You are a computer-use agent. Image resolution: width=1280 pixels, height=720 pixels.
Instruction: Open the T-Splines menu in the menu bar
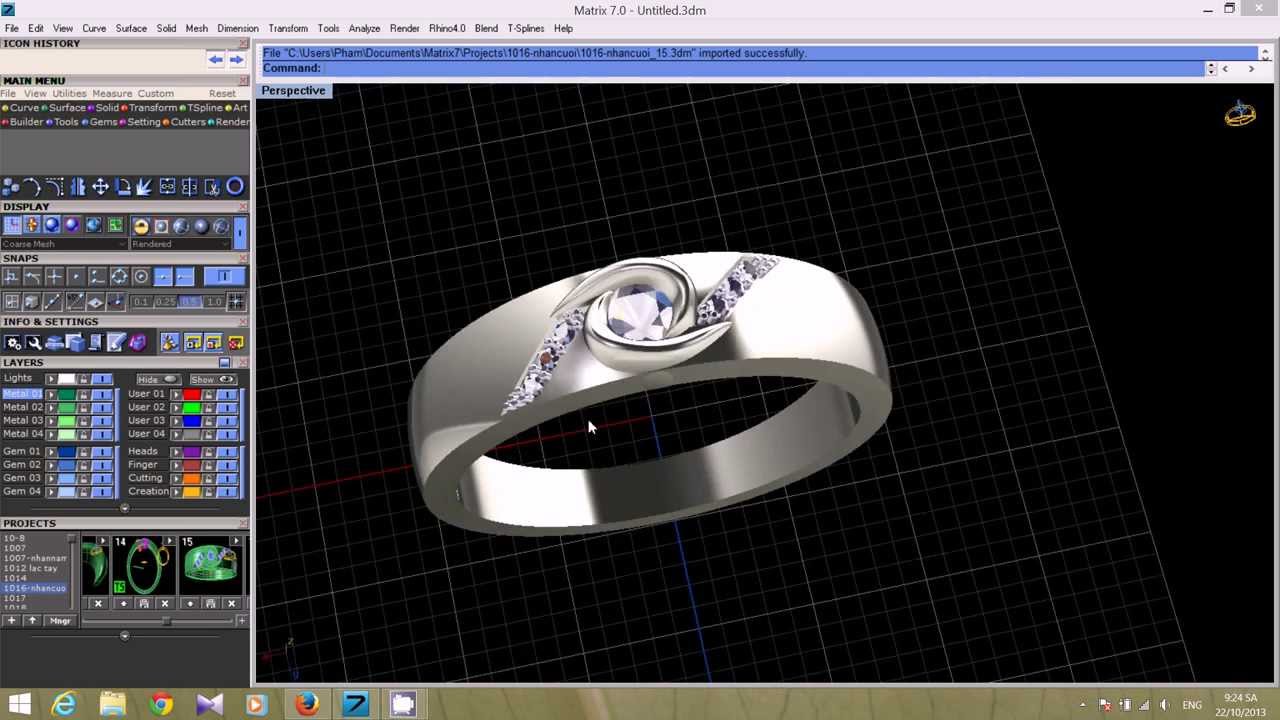click(x=526, y=28)
